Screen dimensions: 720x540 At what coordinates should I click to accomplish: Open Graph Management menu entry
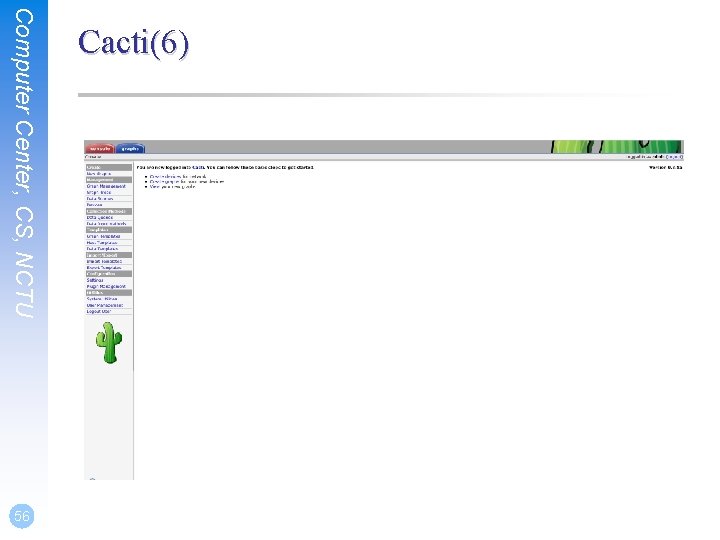pos(106,186)
